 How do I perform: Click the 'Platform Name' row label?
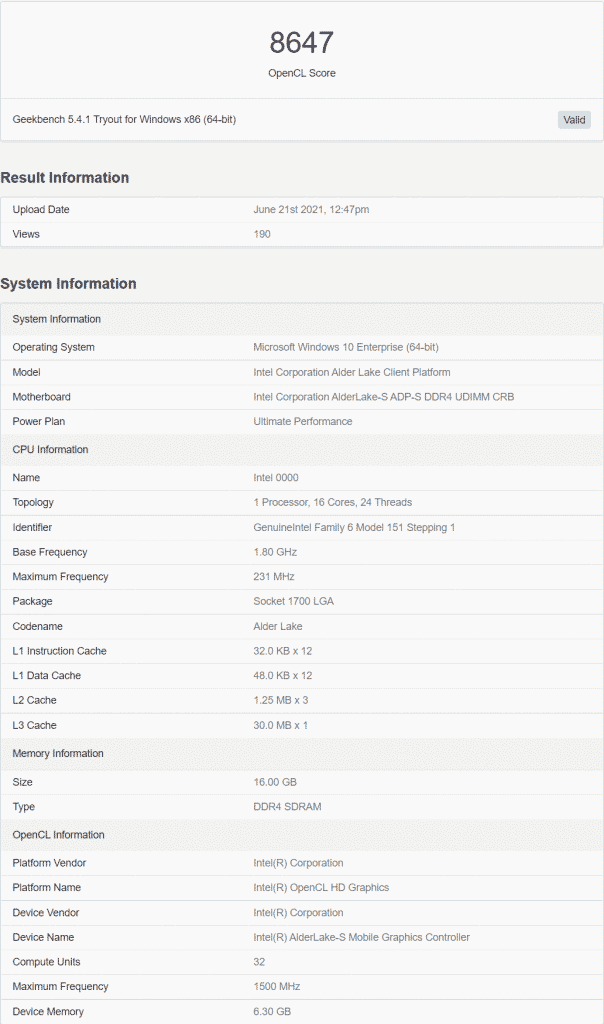point(46,888)
